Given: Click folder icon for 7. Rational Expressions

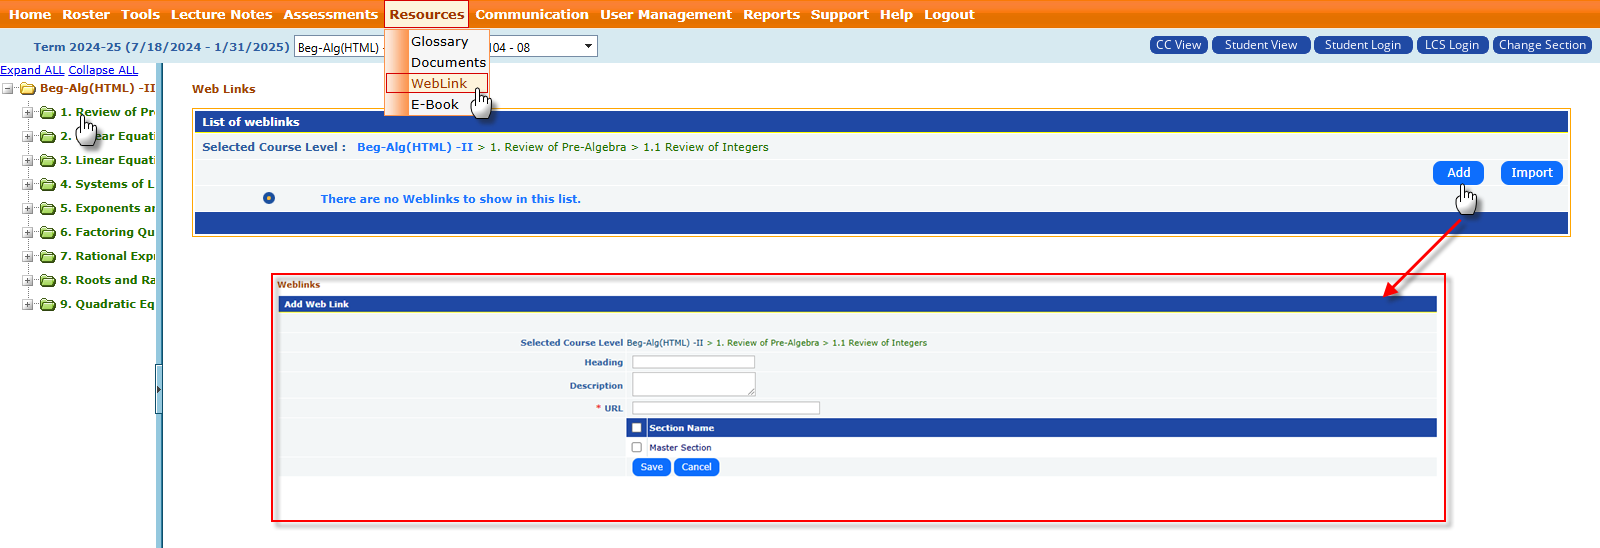Looking at the screenshot, I should (47, 257).
